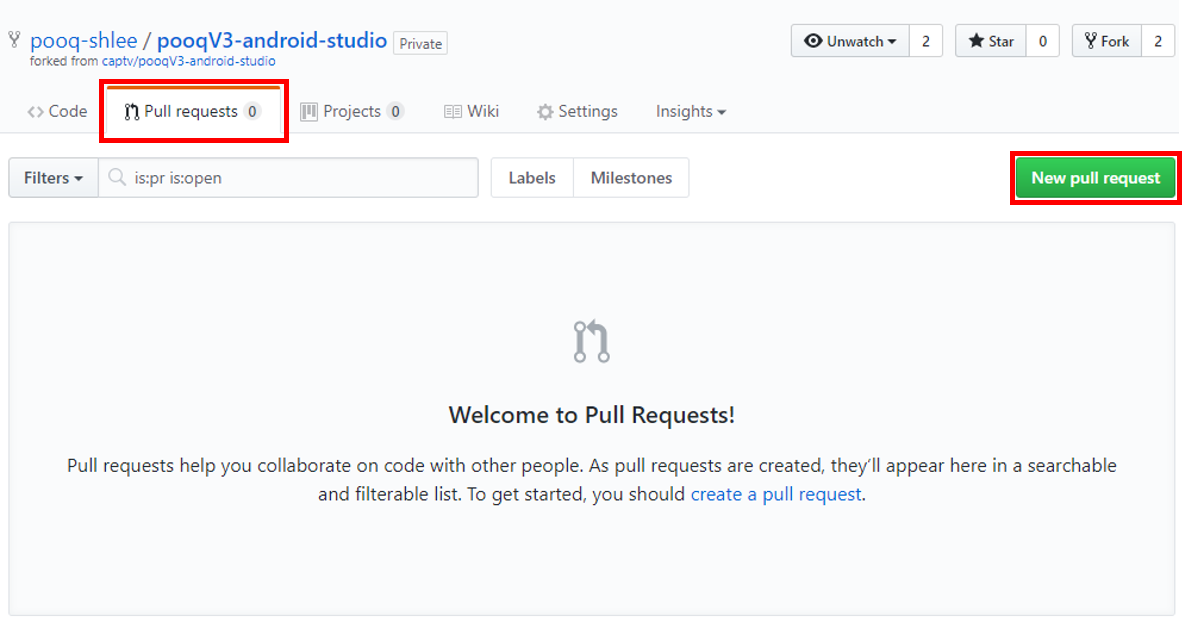Viewport: 1182px width, 622px height.
Task: Click the magnifier icon in the search box
Action: point(117,177)
